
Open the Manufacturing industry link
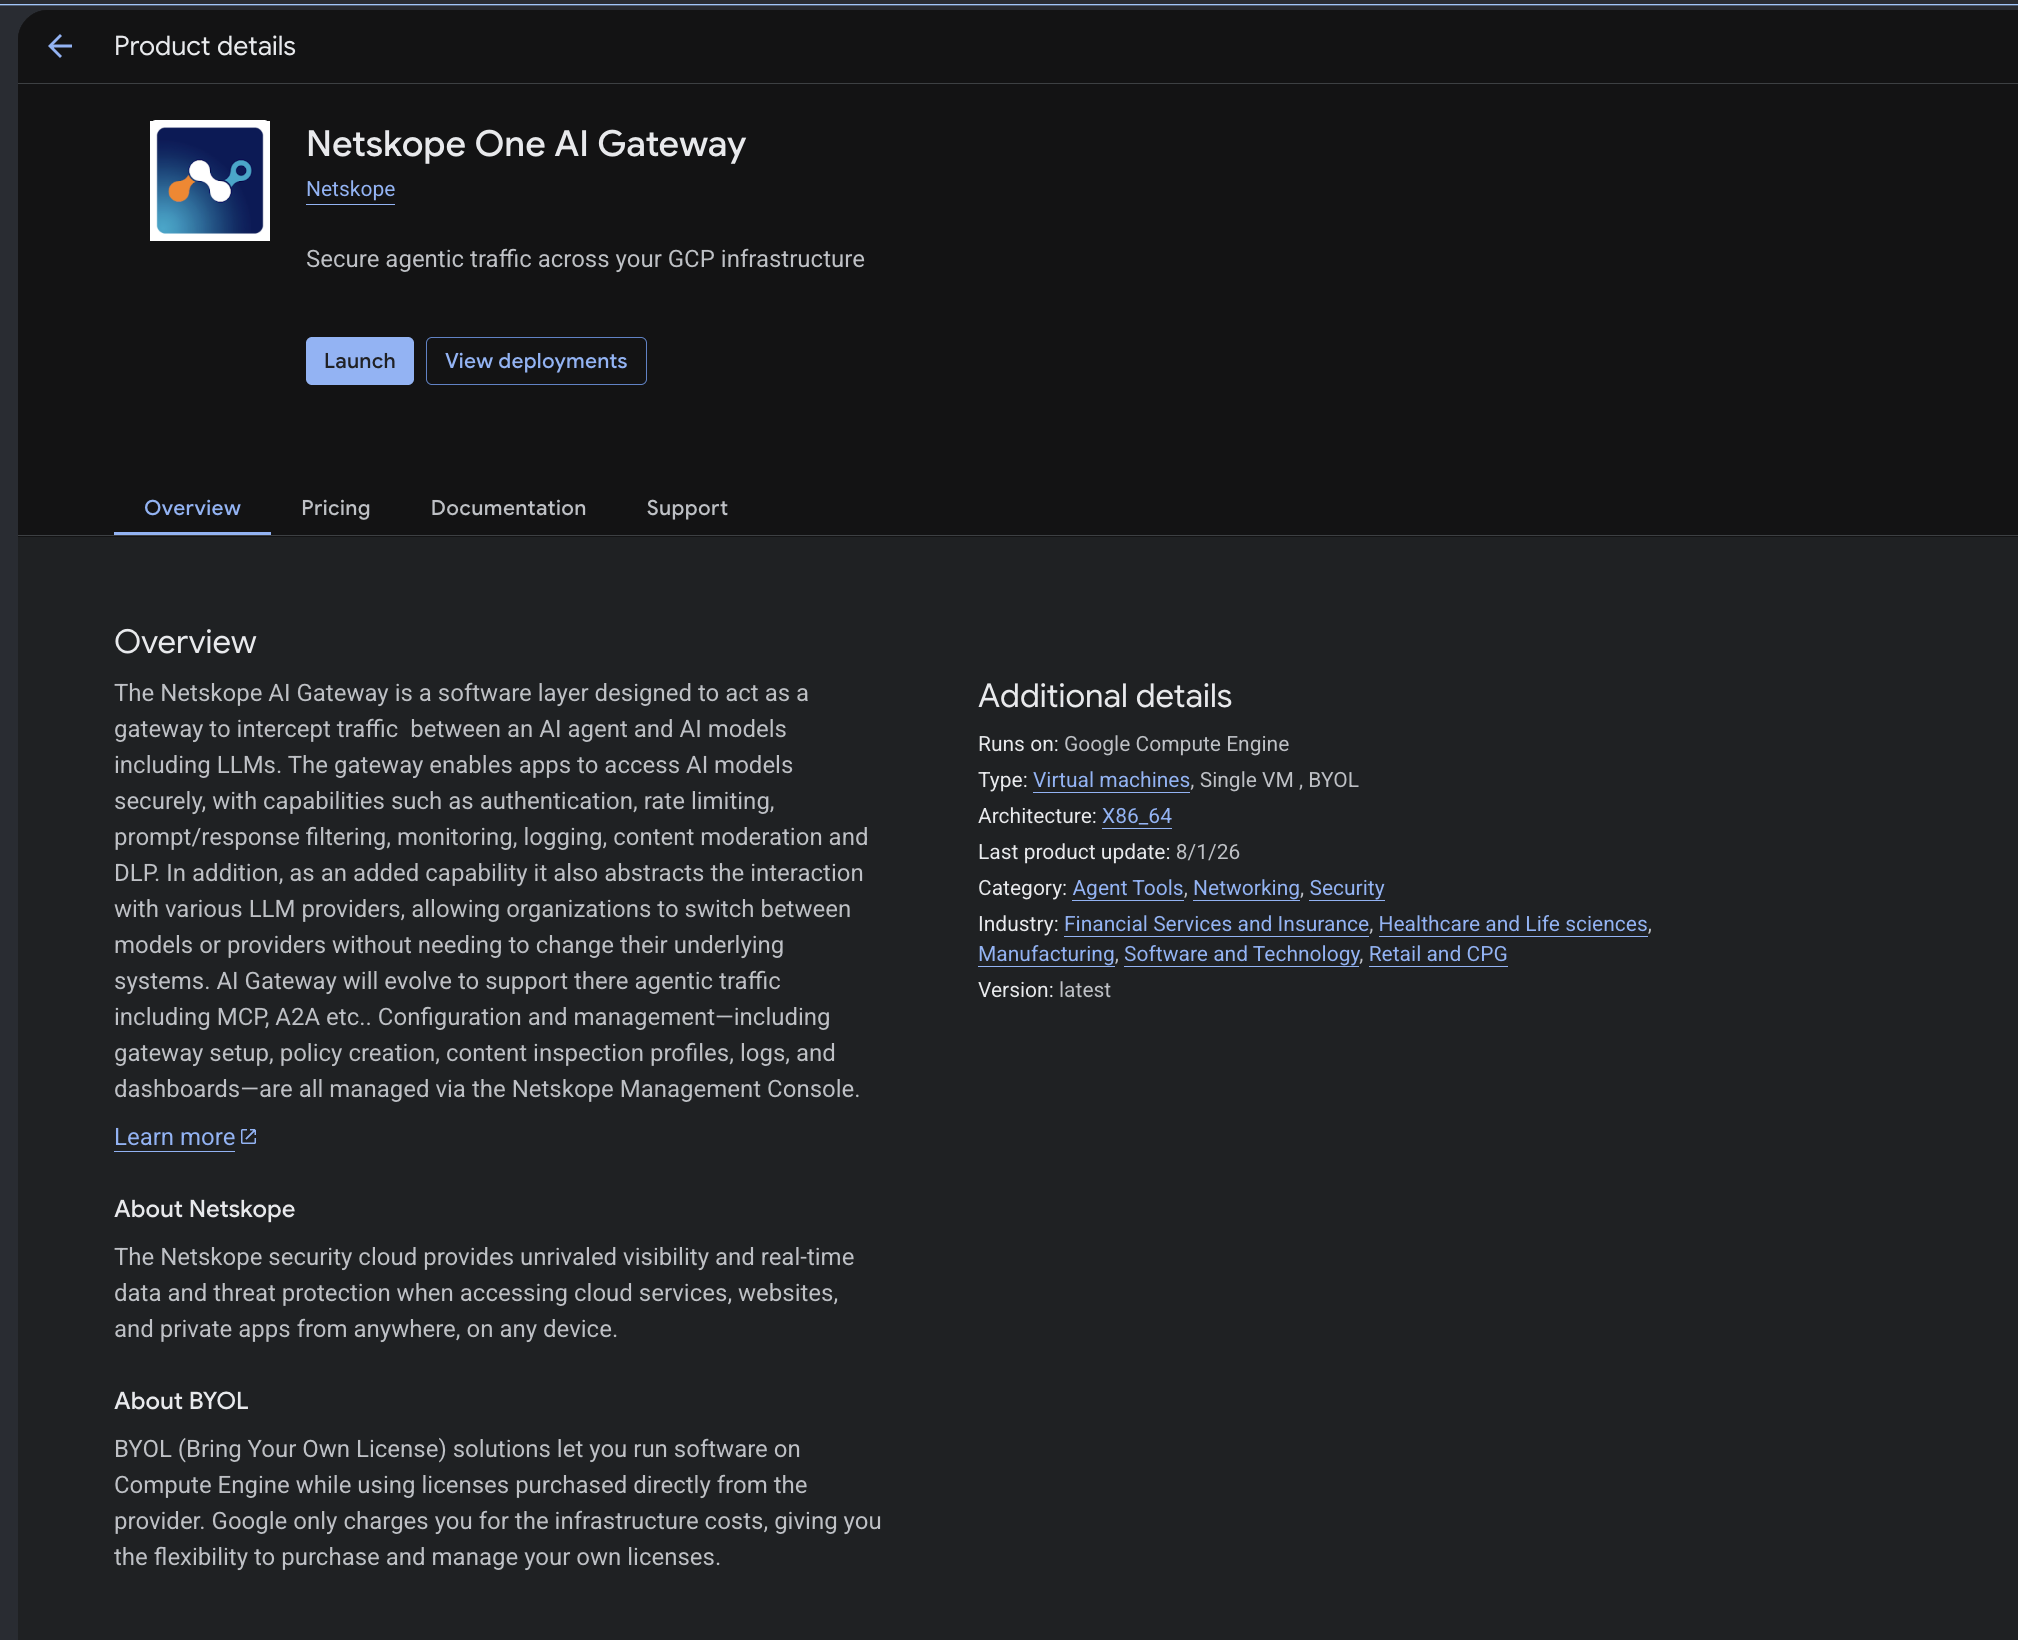pos(1046,954)
